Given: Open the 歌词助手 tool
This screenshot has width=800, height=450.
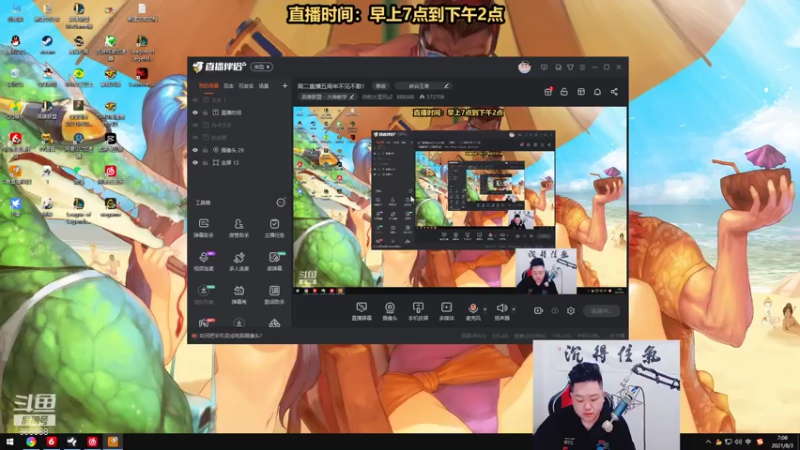Looking at the screenshot, I should (274, 295).
